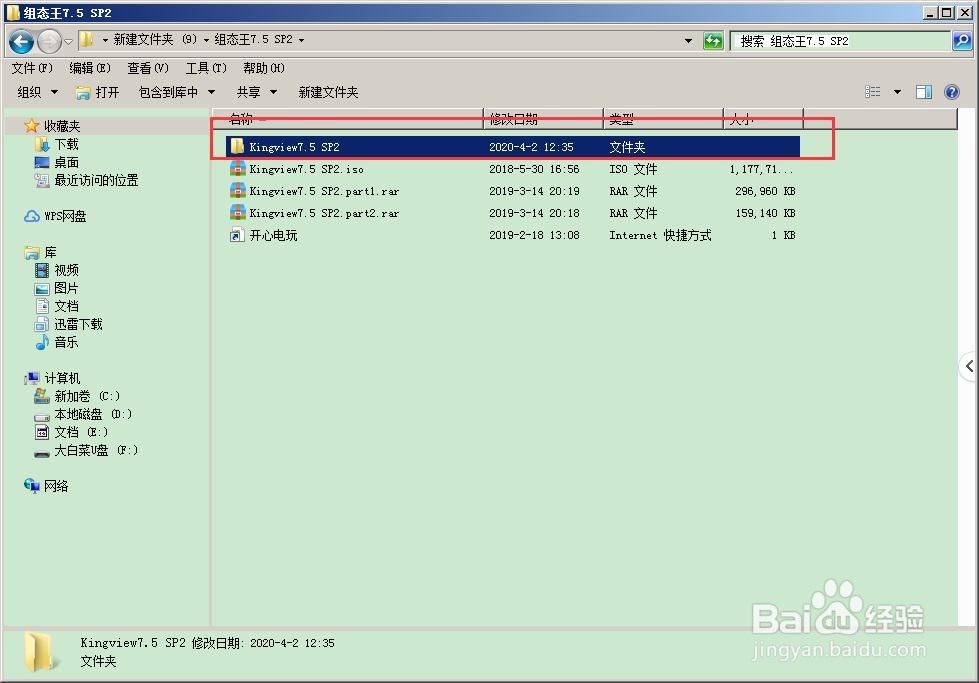Click the Forward navigation arrow
The height and width of the screenshot is (683, 979).
pyautogui.click(x=49, y=42)
